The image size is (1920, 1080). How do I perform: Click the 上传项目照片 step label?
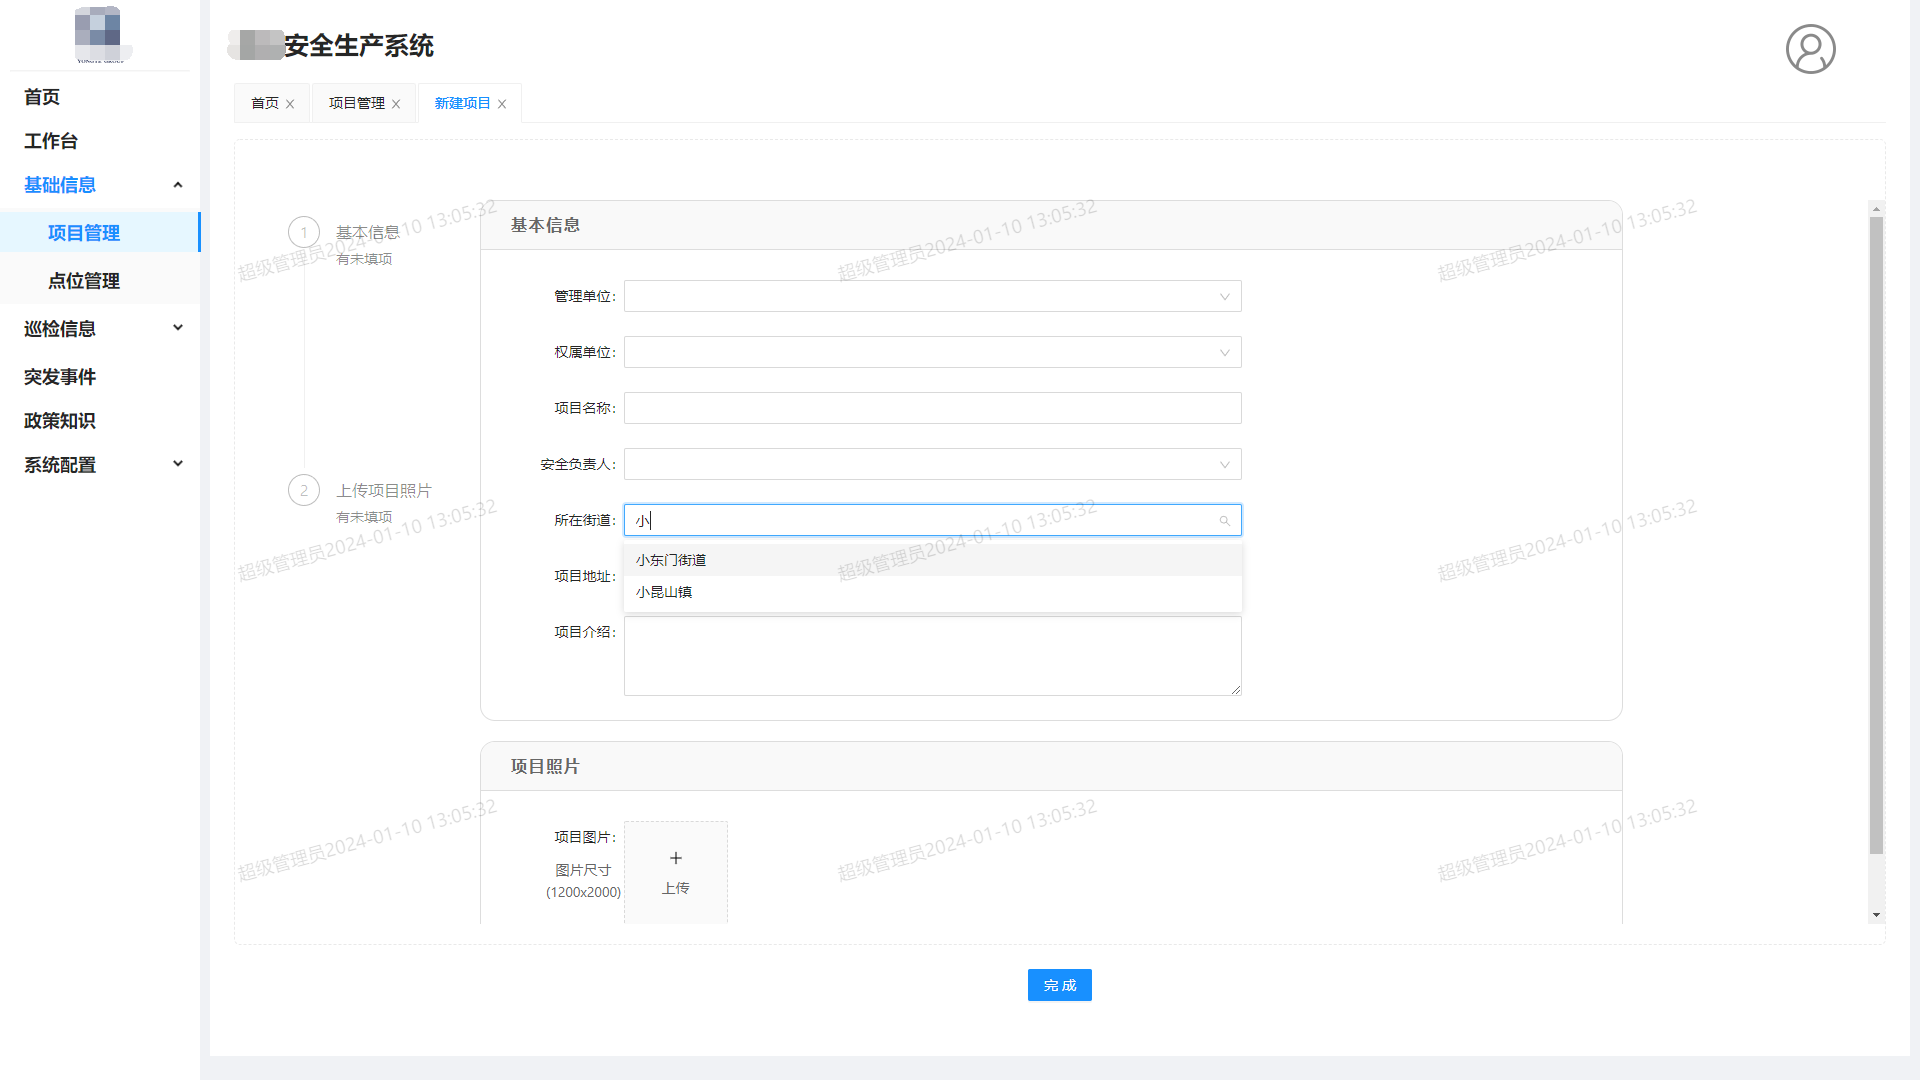tap(384, 491)
